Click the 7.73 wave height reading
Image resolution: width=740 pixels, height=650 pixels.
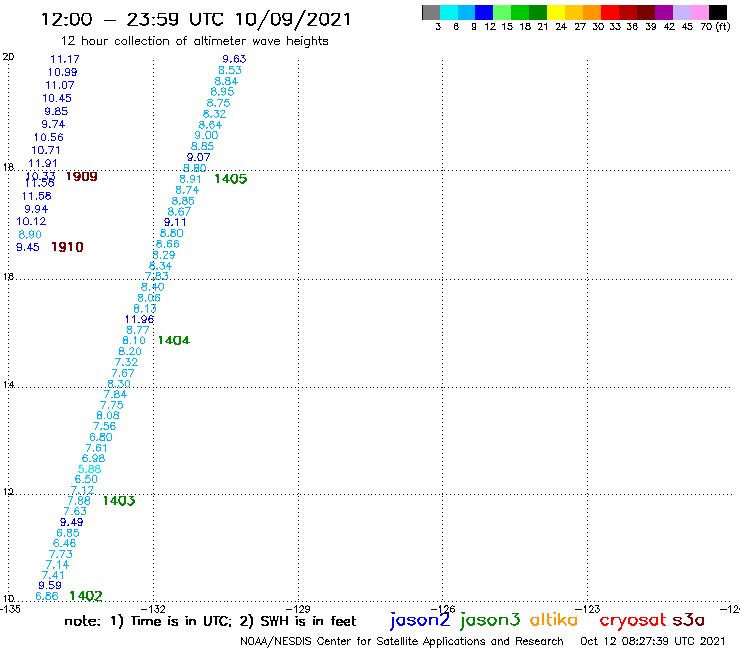61,554
